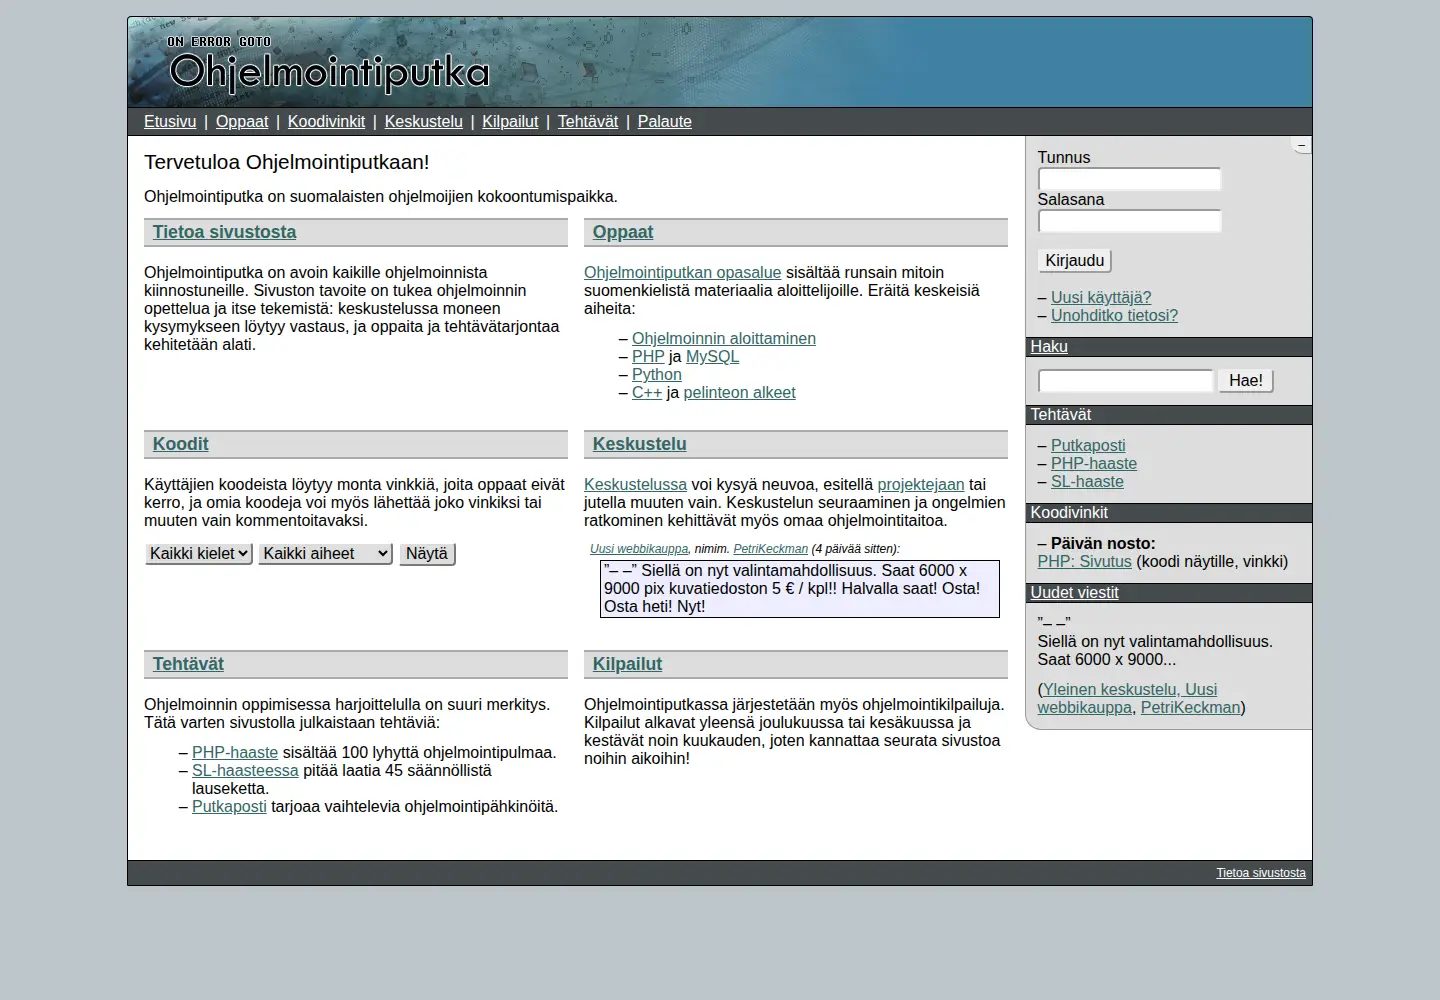Viewport: 1440px width, 1000px height.
Task: Expand the Kaikki kielet language dropdown
Action: (x=199, y=554)
